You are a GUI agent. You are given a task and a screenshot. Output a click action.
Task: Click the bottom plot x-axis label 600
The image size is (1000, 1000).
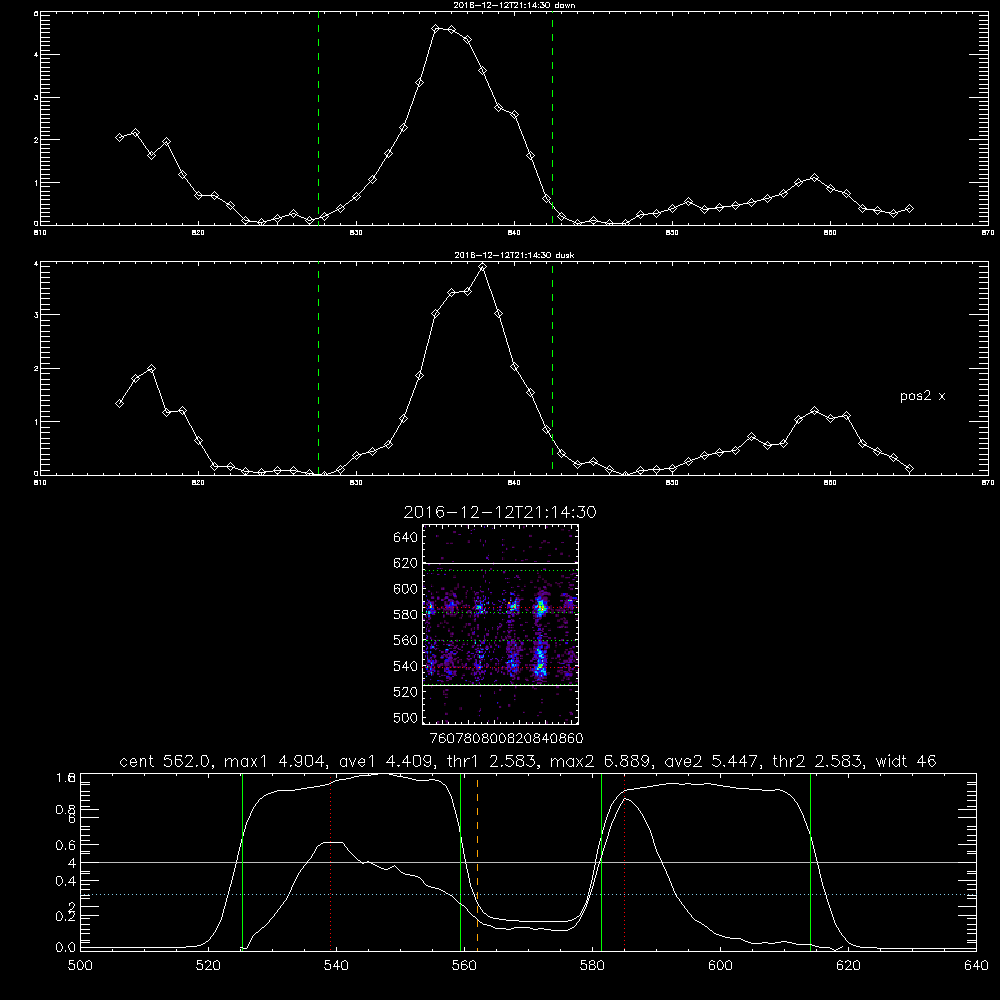(720, 966)
